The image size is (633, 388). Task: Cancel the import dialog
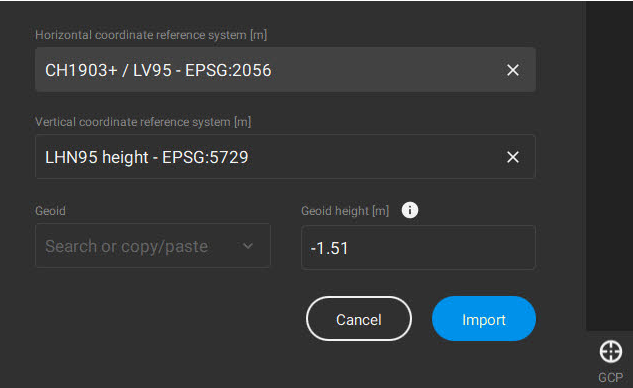[359, 319]
